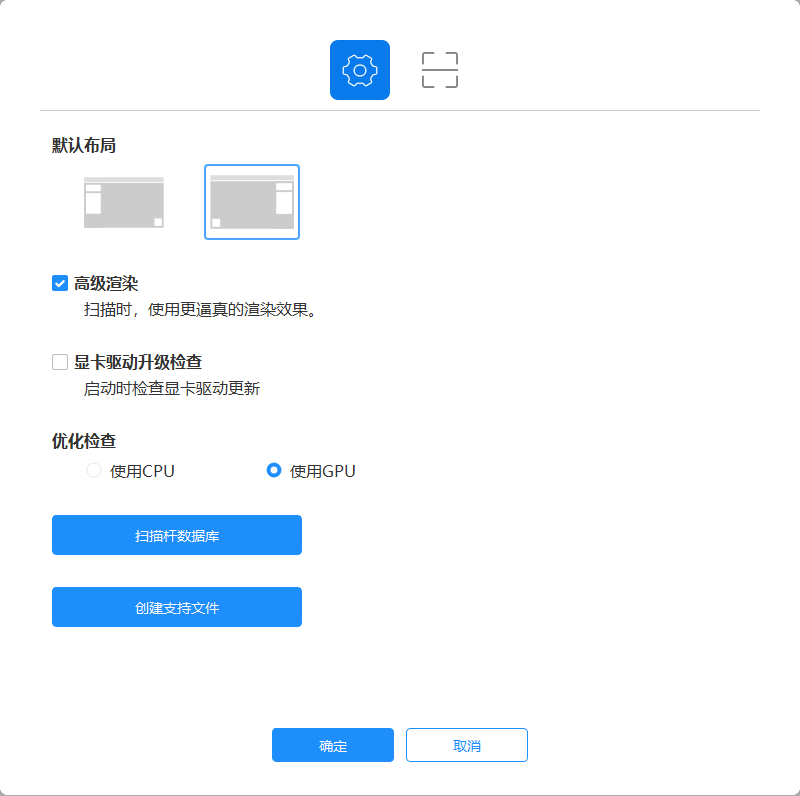
Task: Select the highlighted second layout thumbnail
Action: 251,201
